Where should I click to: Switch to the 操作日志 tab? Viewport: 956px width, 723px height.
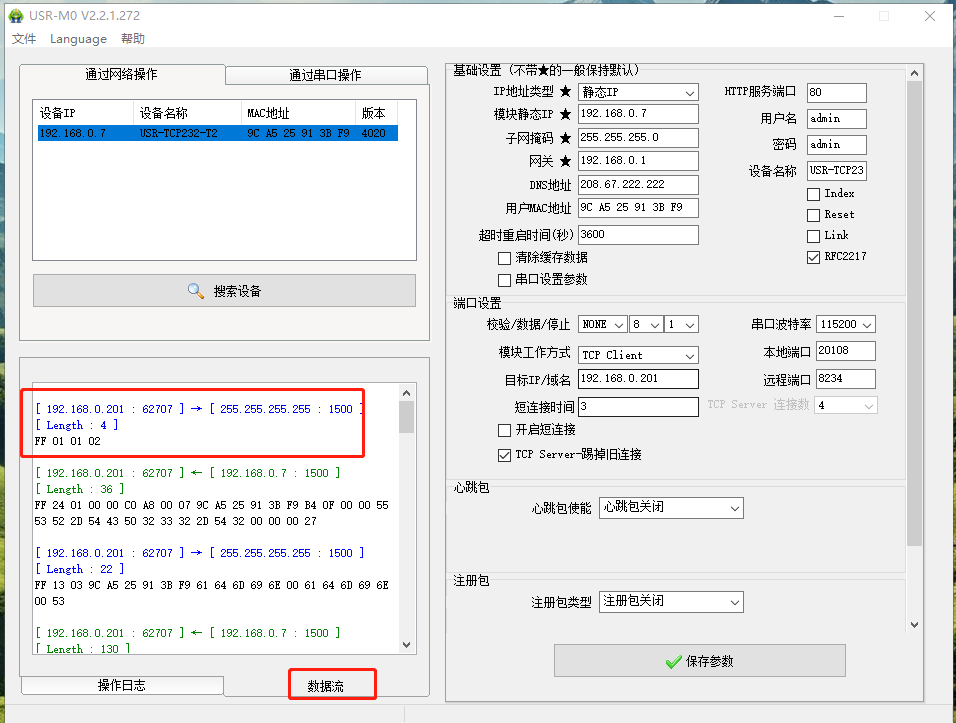click(121, 685)
